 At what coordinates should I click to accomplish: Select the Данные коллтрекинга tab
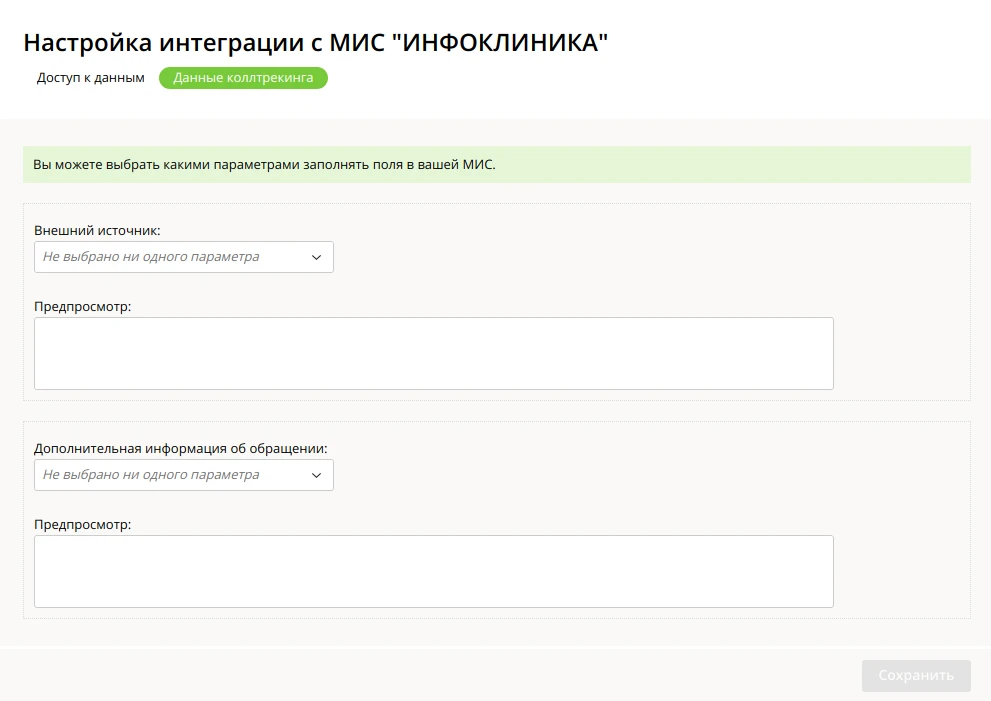coord(243,78)
